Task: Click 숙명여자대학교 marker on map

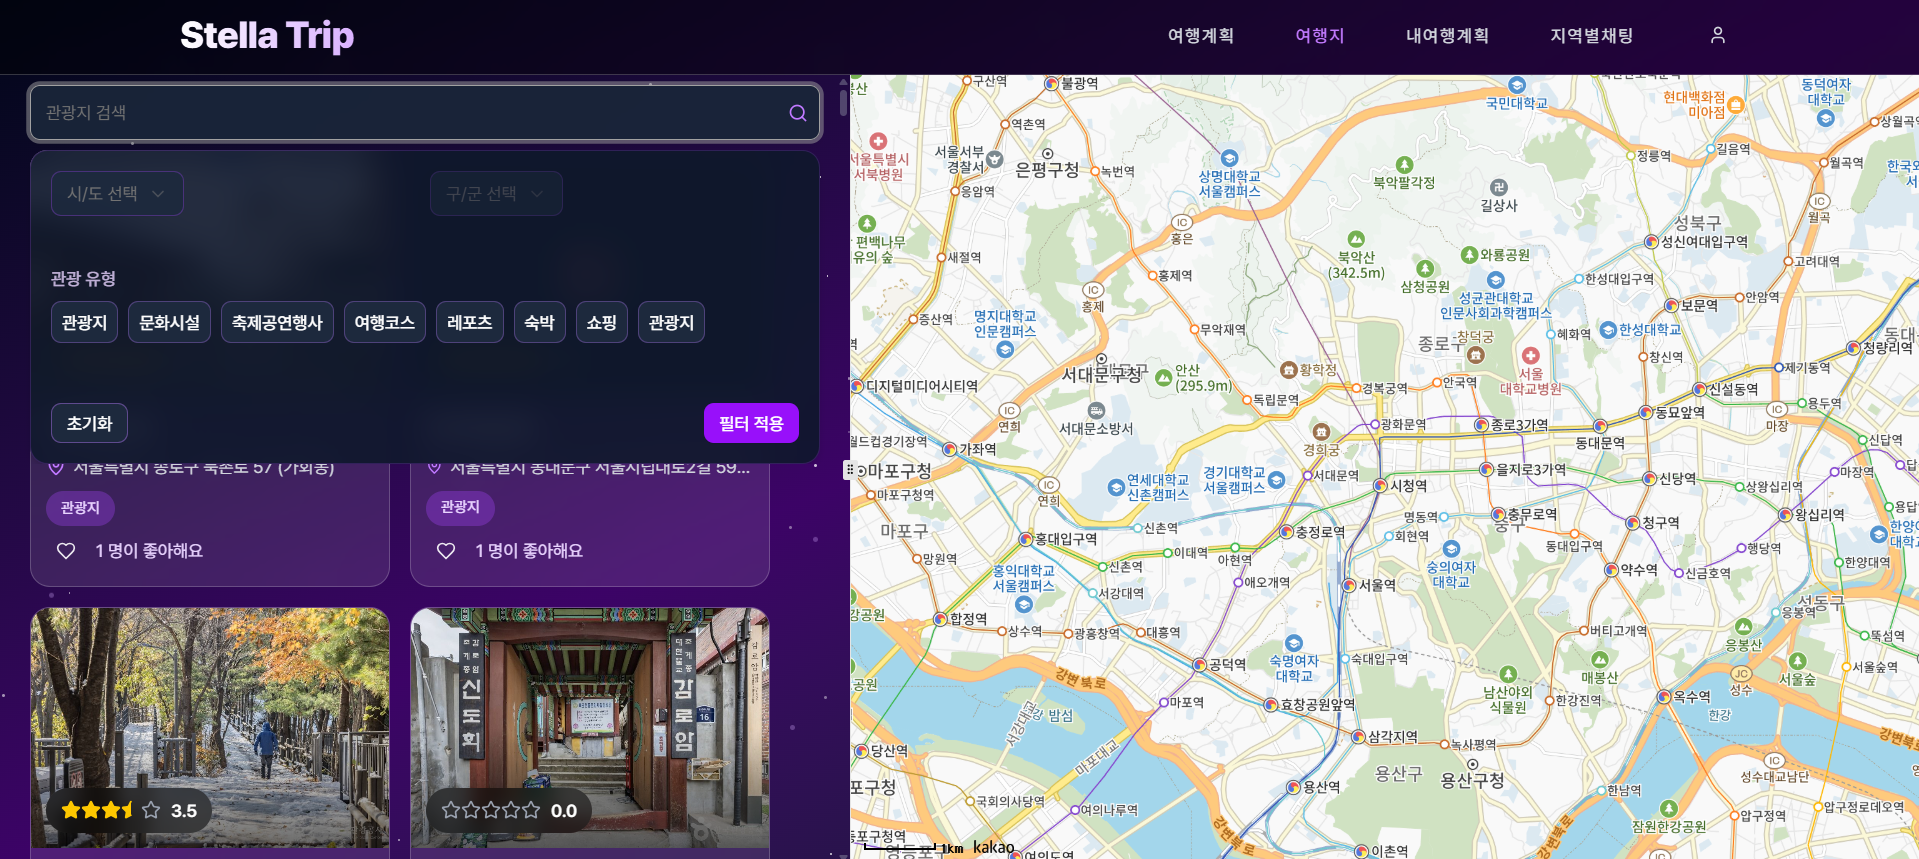Action: point(1294,644)
